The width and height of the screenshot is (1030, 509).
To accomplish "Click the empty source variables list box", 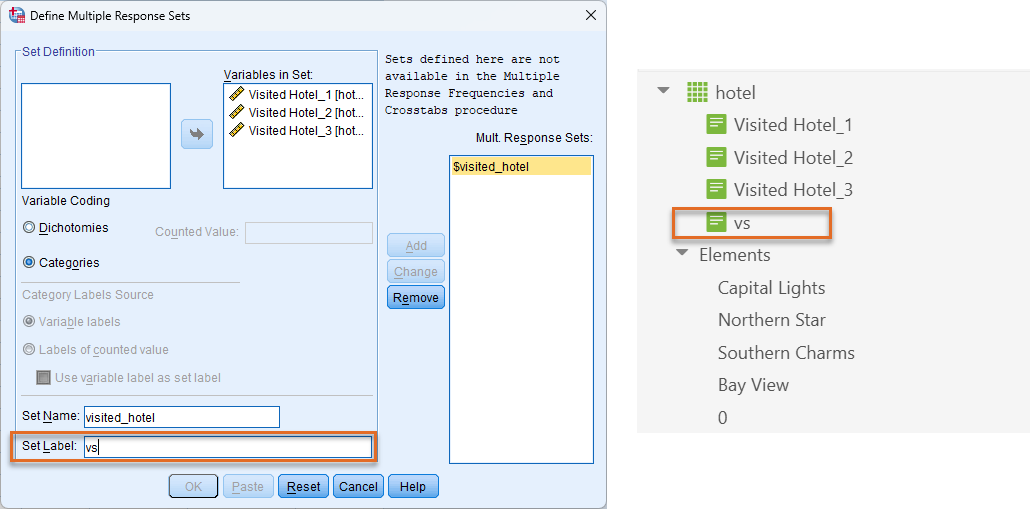I will tap(96, 136).
